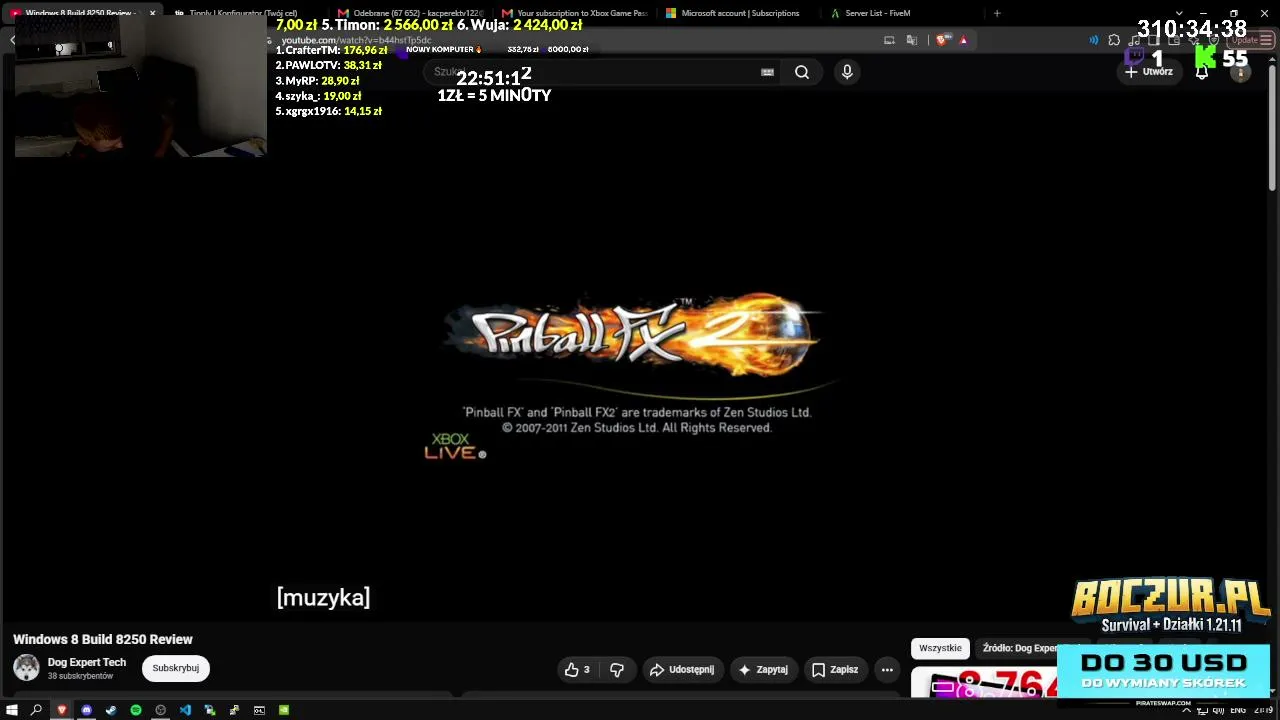Switch to Microsoft account Subscriptions tab
Viewport: 1280px width, 720px height.
click(740, 13)
